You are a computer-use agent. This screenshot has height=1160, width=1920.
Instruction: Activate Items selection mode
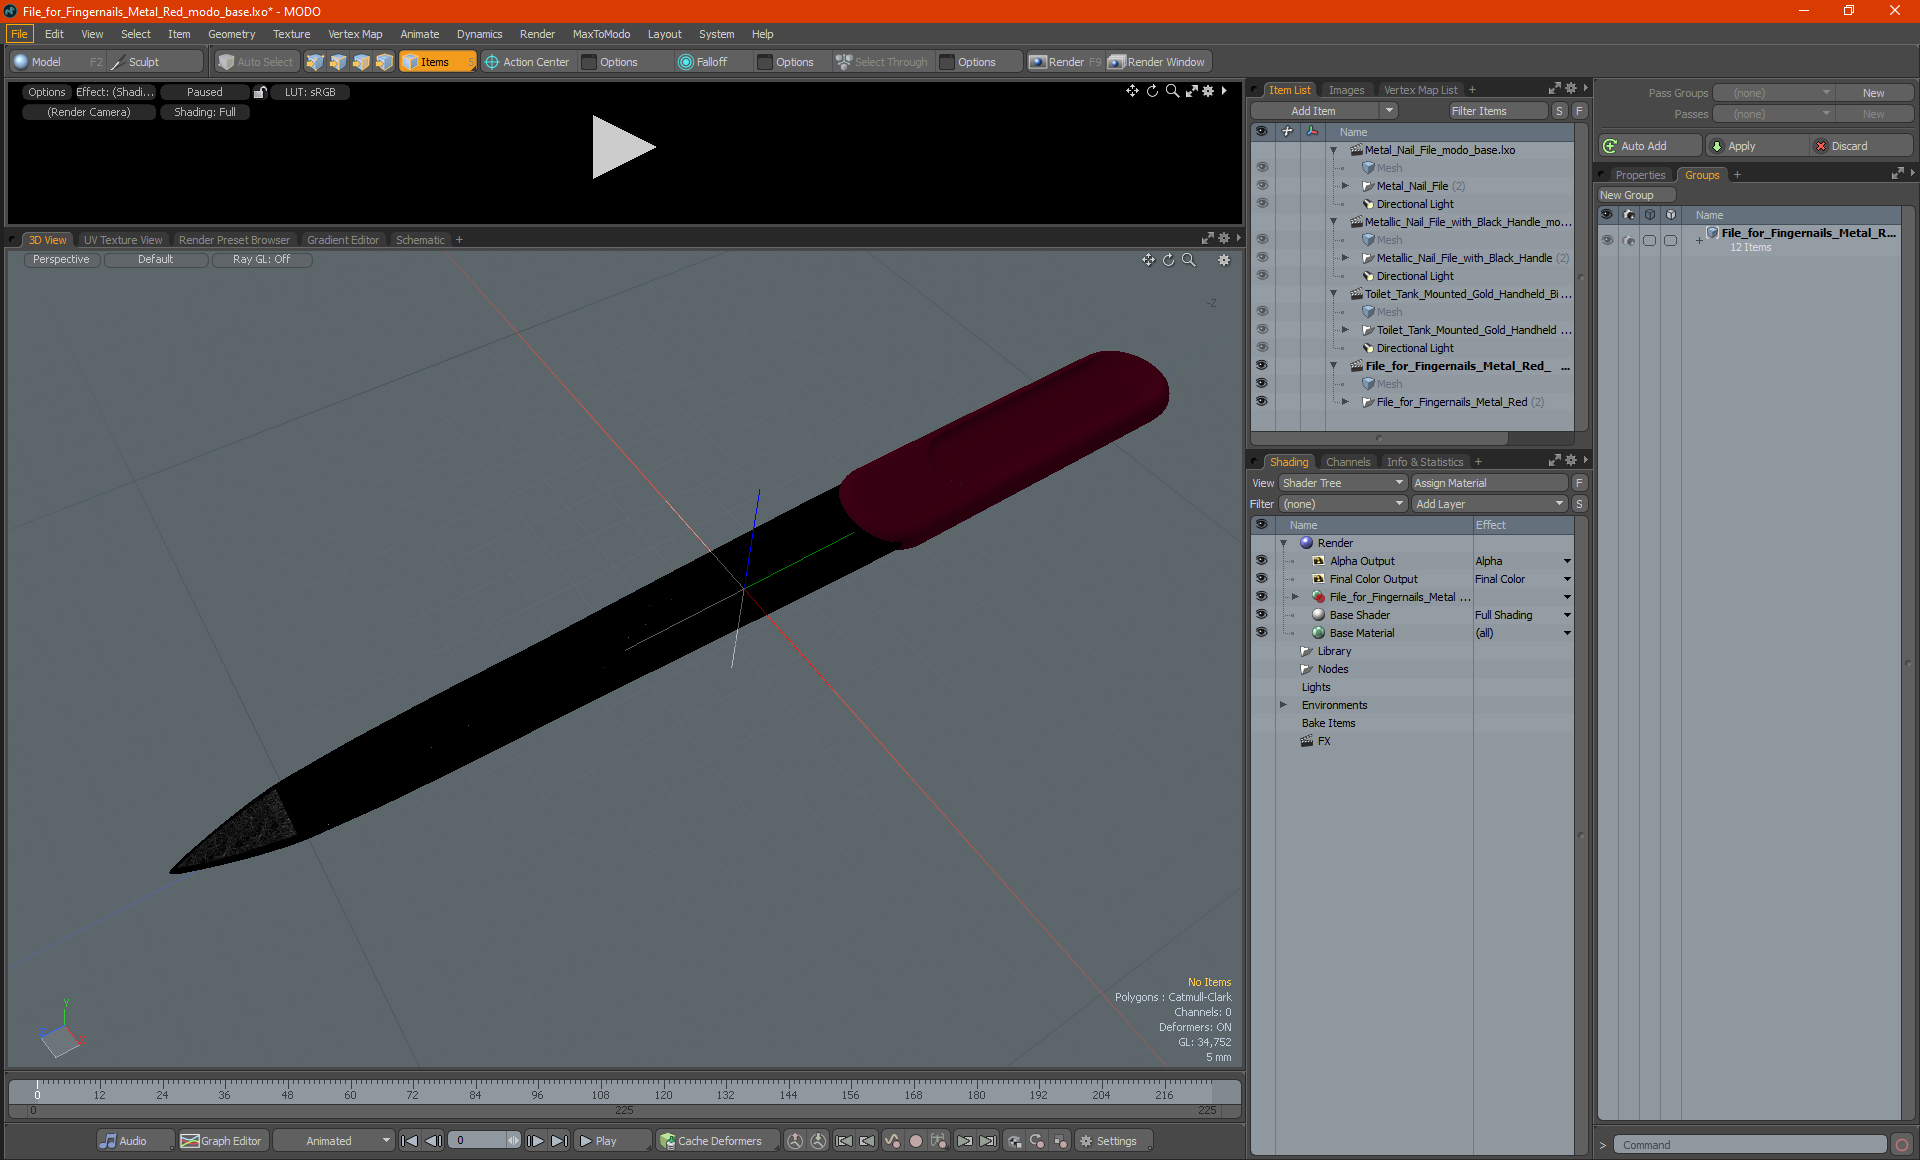tap(437, 62)
